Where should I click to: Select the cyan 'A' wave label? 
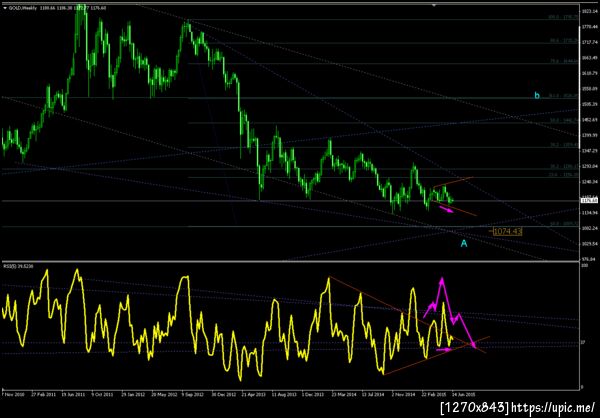[464, 243]
